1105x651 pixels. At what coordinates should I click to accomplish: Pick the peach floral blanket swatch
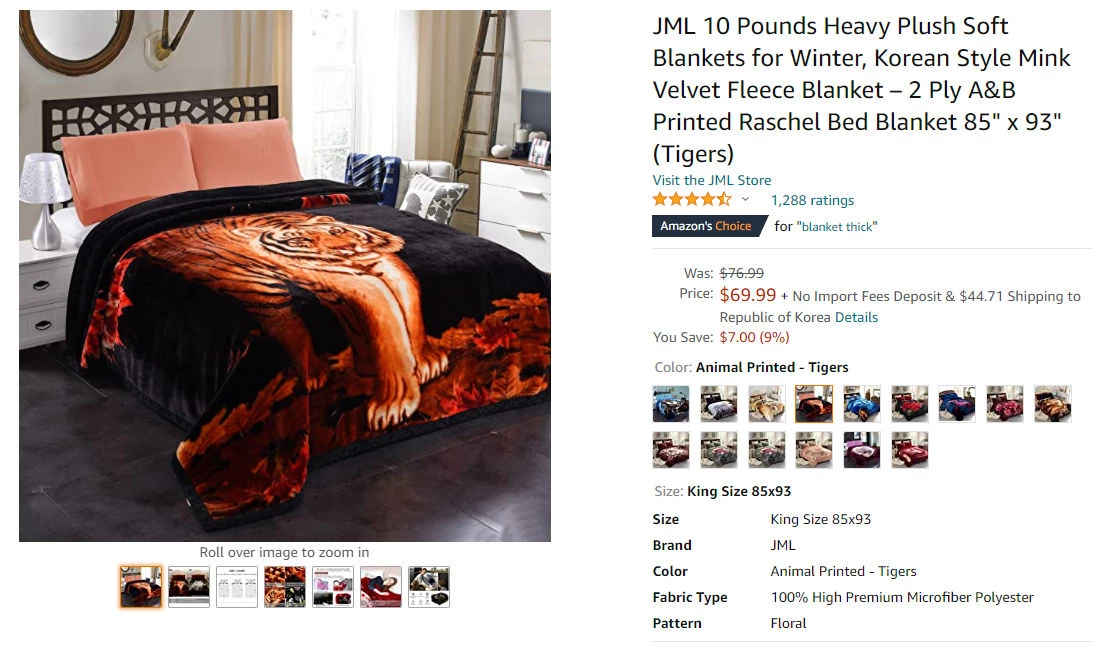coord(814,450)
